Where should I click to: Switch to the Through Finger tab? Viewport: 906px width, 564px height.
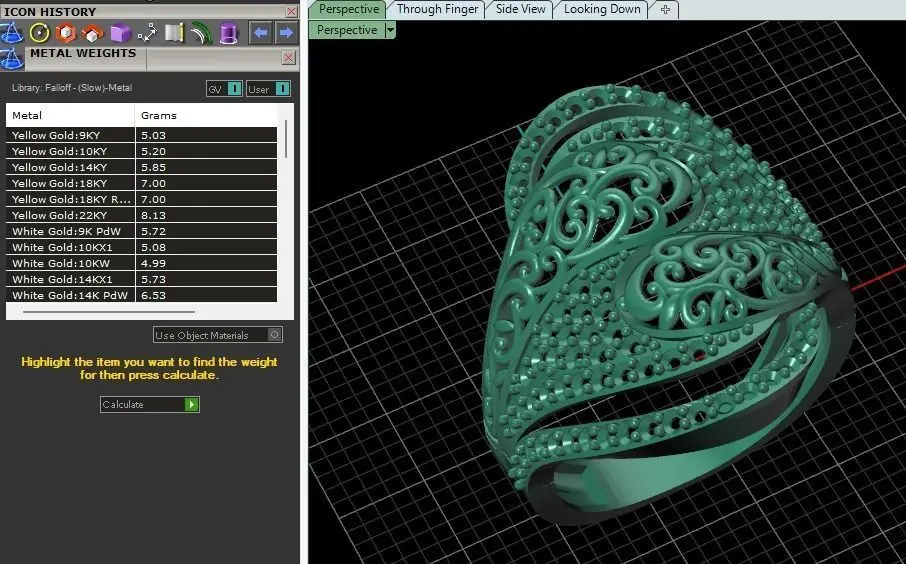pos(437,9)
